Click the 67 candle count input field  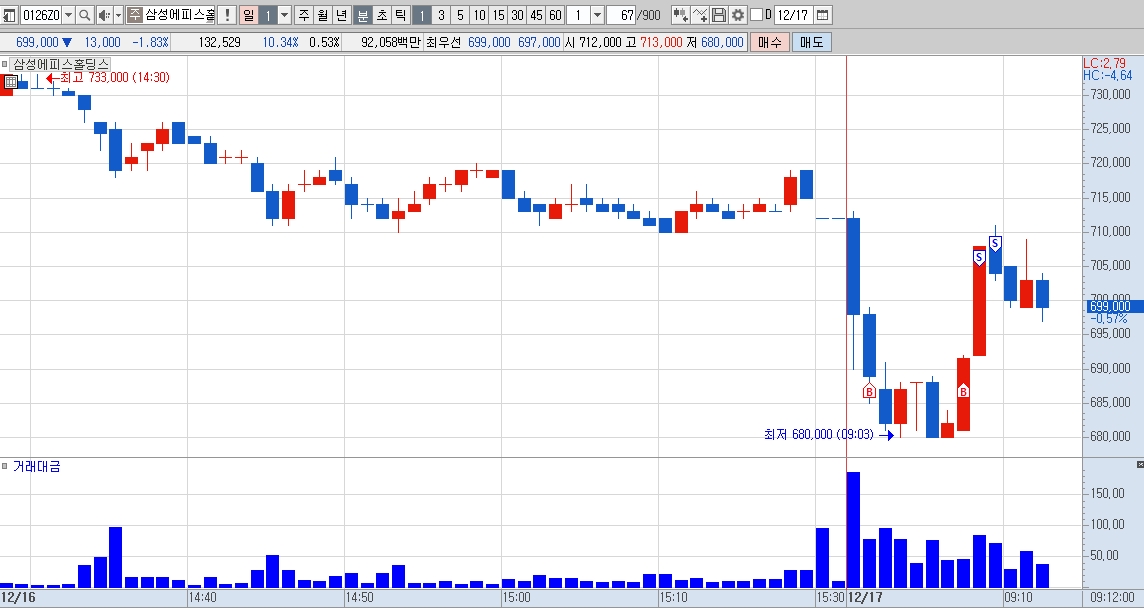(x=621, y=15)
